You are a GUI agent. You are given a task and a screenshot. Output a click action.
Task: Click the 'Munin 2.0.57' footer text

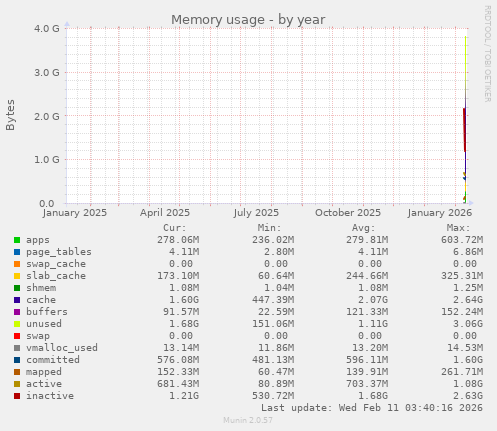[x=248, y=420]
